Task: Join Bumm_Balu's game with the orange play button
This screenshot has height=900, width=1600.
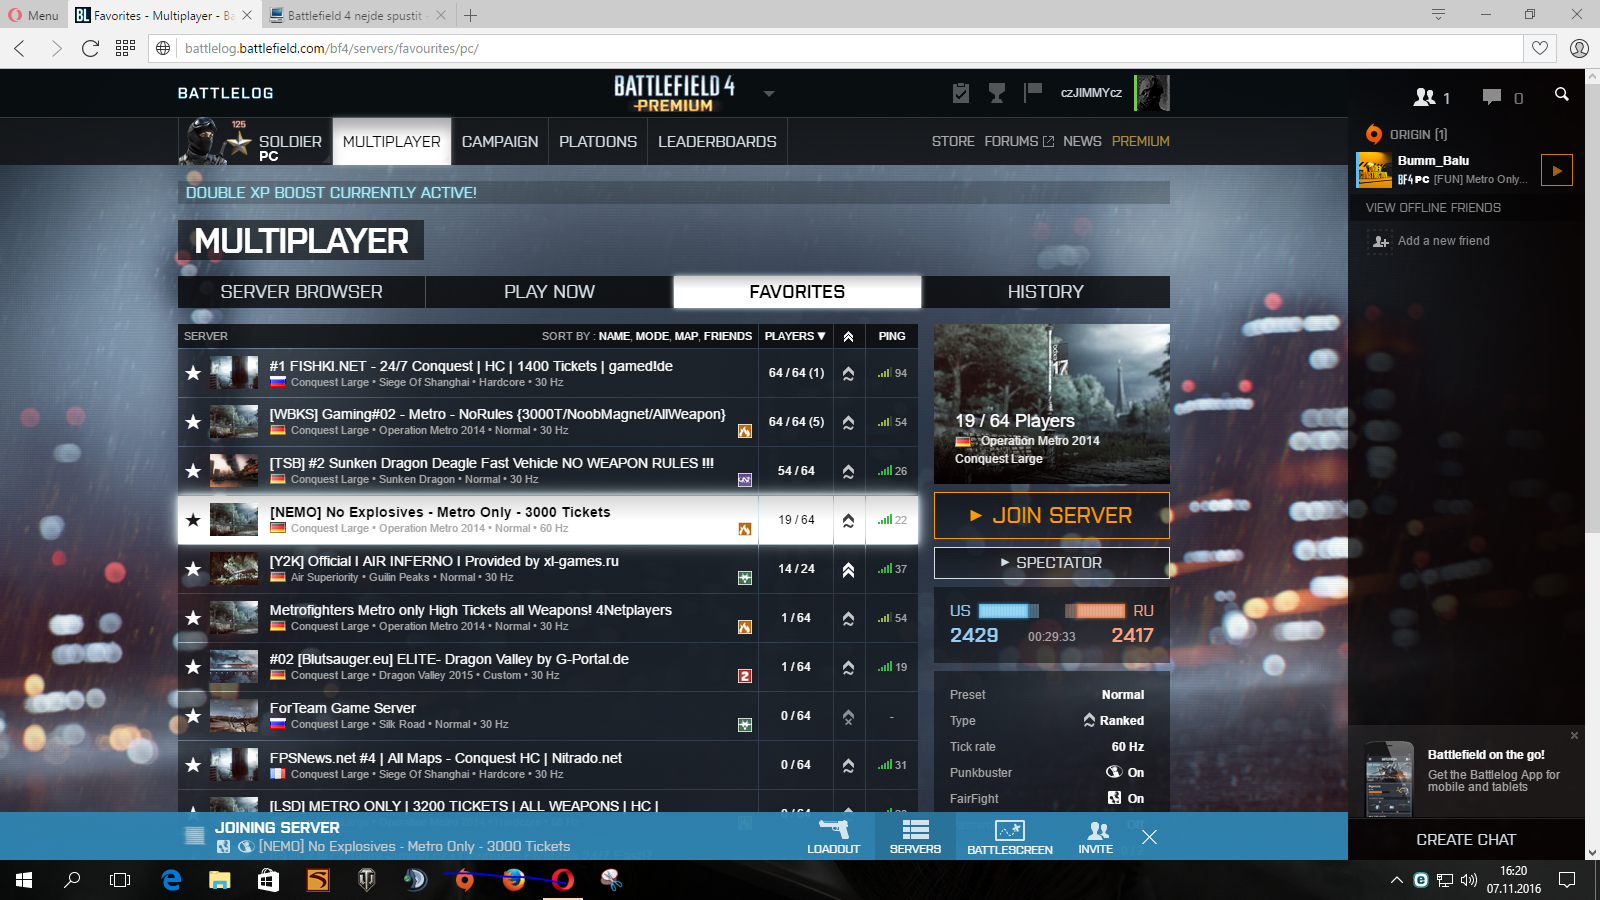Action: click(1557, 170)
